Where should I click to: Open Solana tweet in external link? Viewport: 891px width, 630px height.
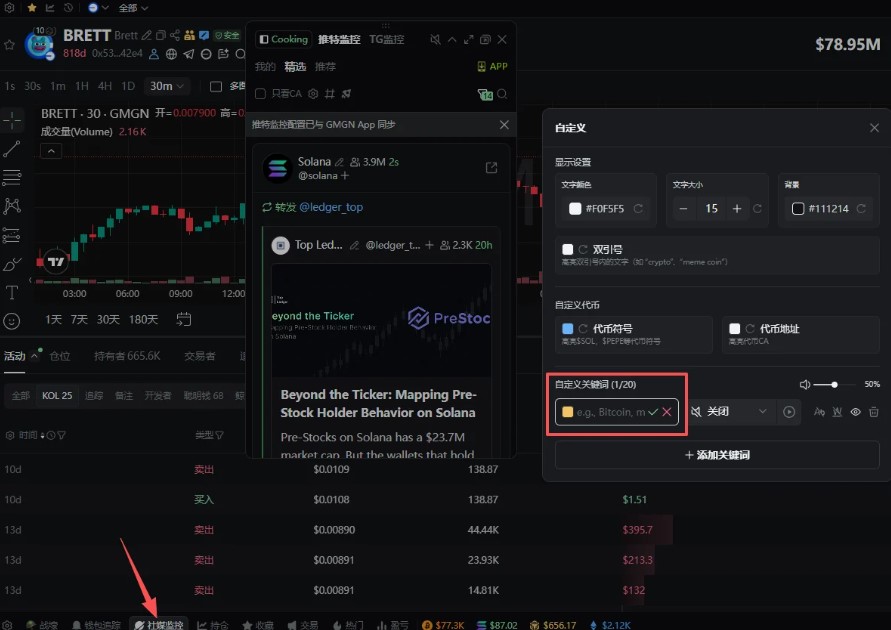click(492, 168)
